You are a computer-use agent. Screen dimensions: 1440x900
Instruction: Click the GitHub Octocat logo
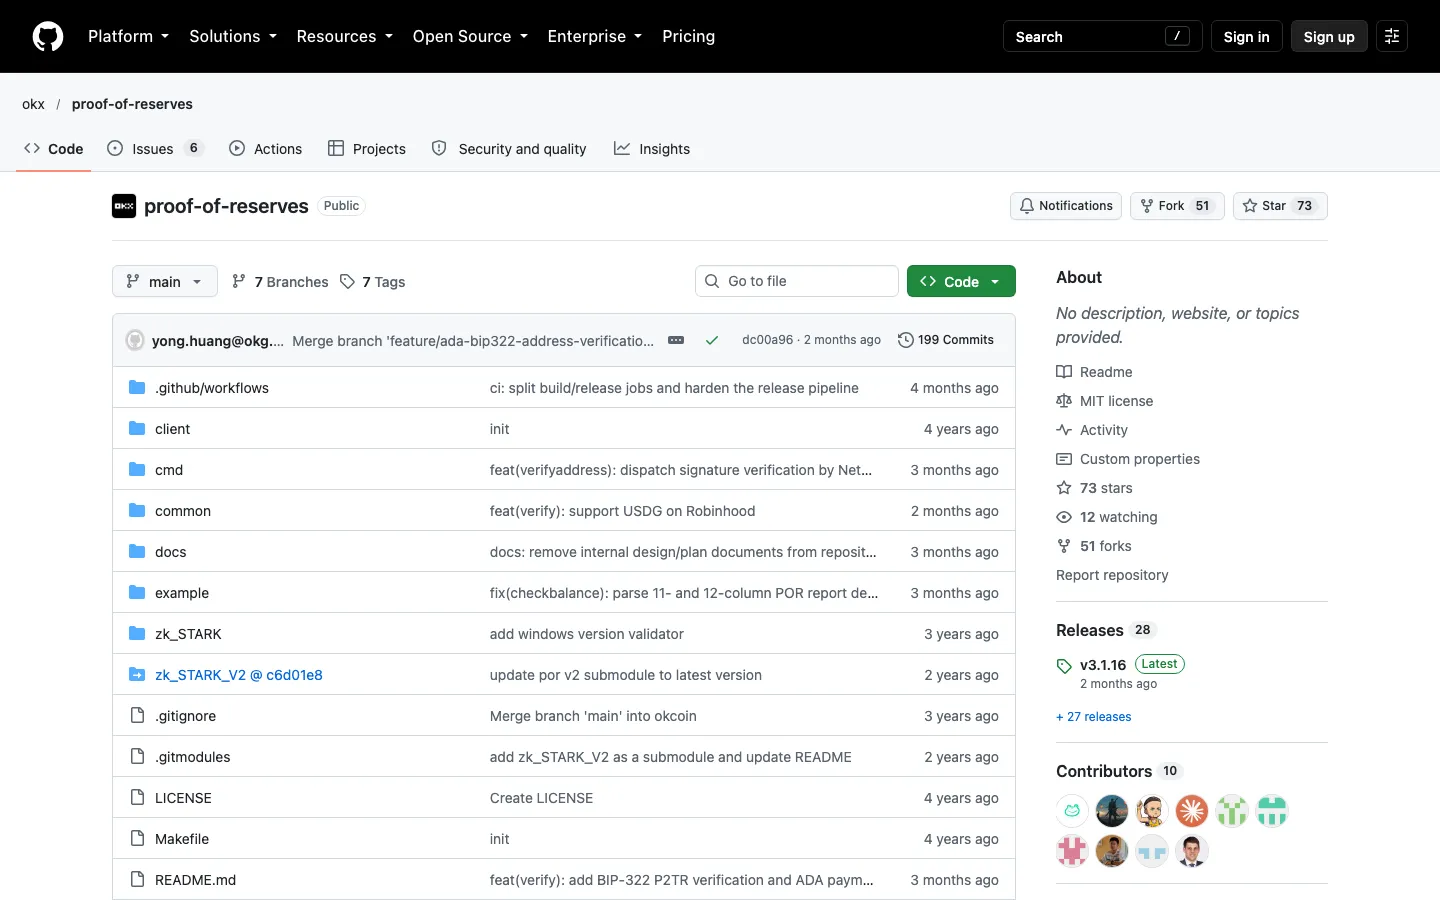pos(48,36)
